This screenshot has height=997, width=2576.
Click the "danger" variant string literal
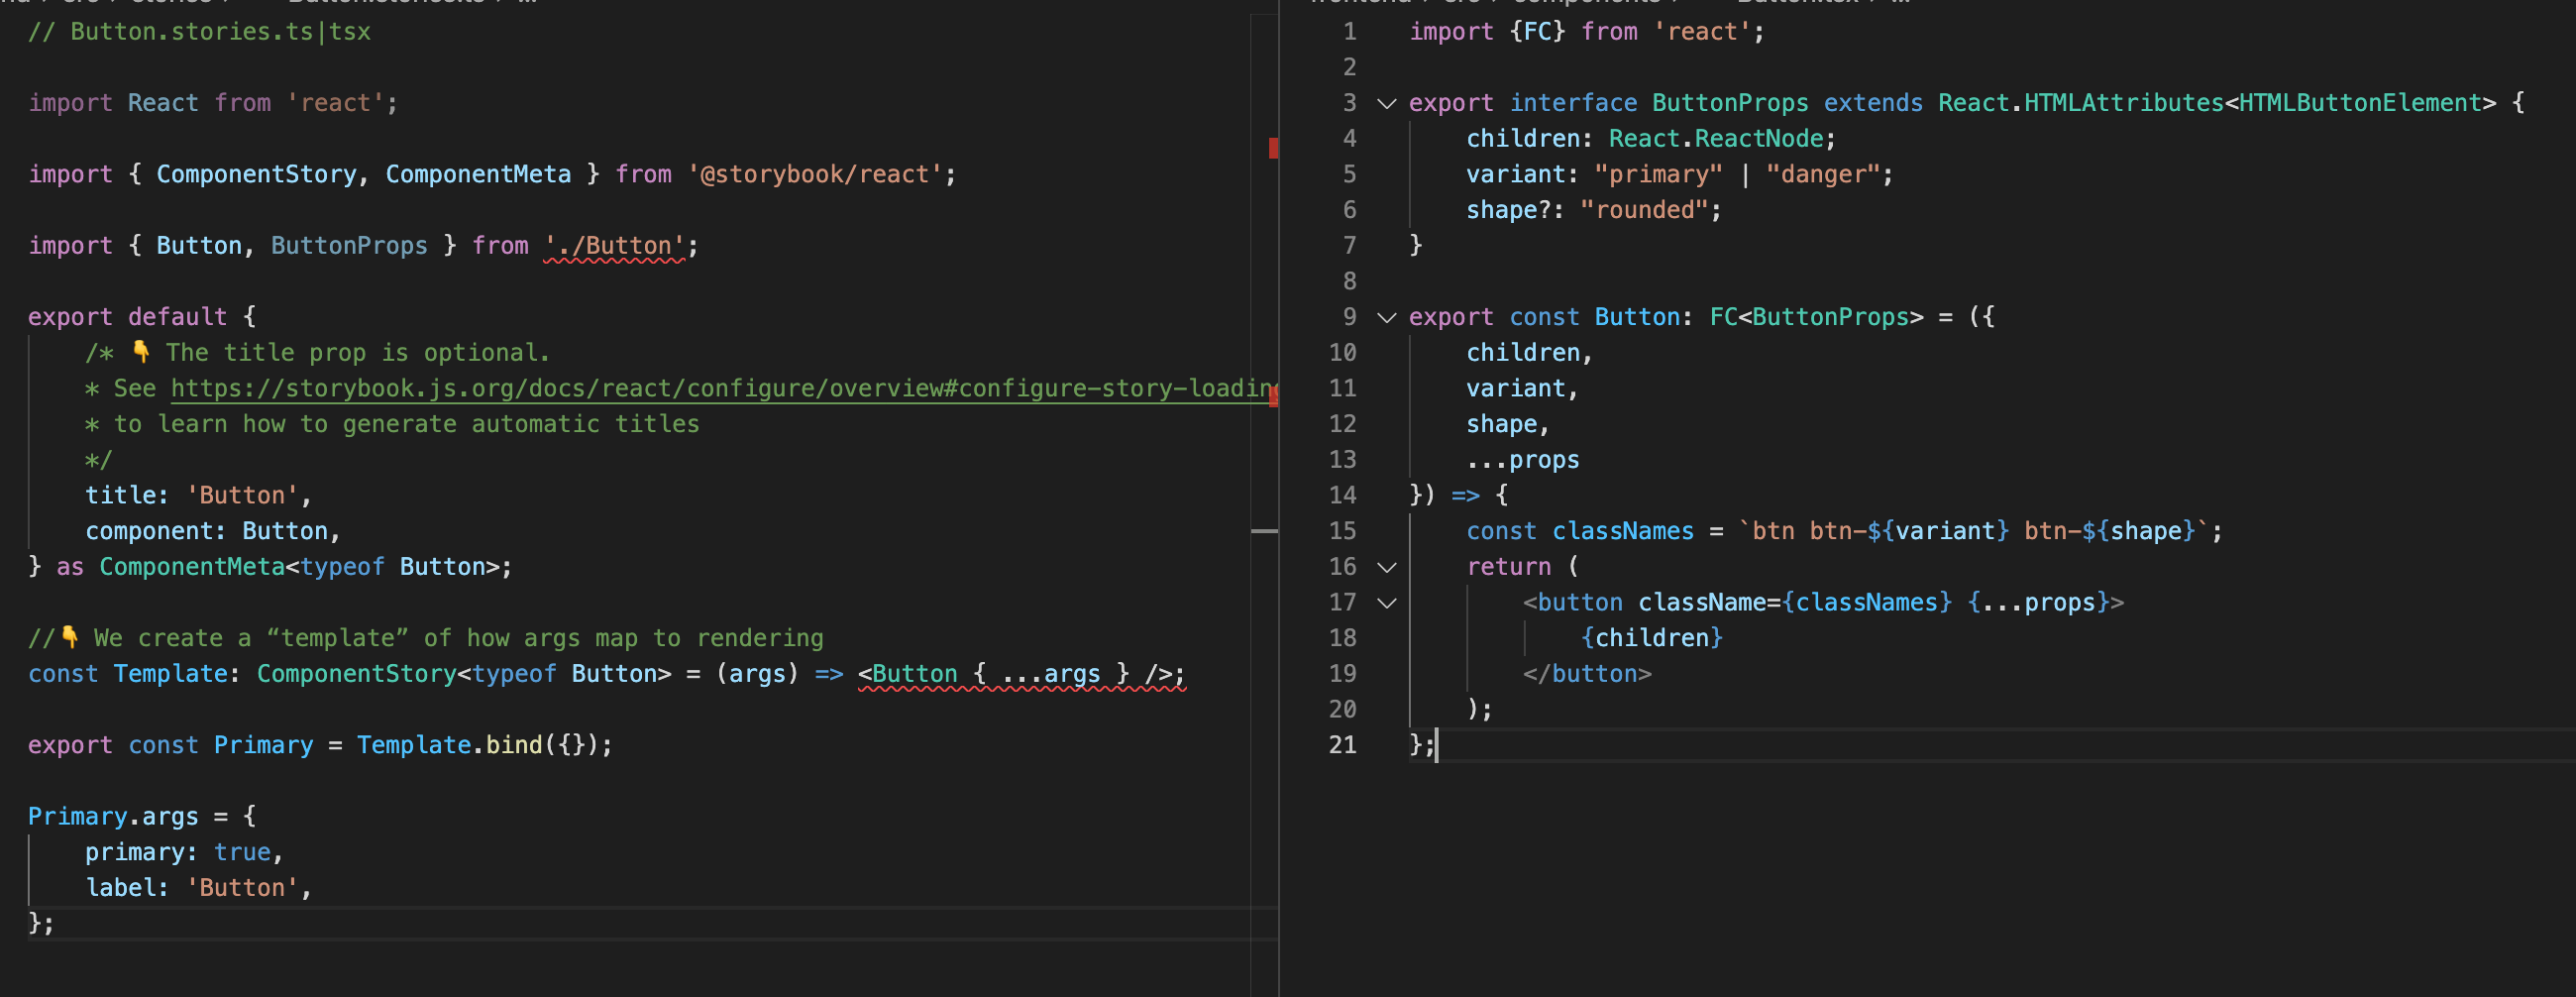[x=1823, y=174]
